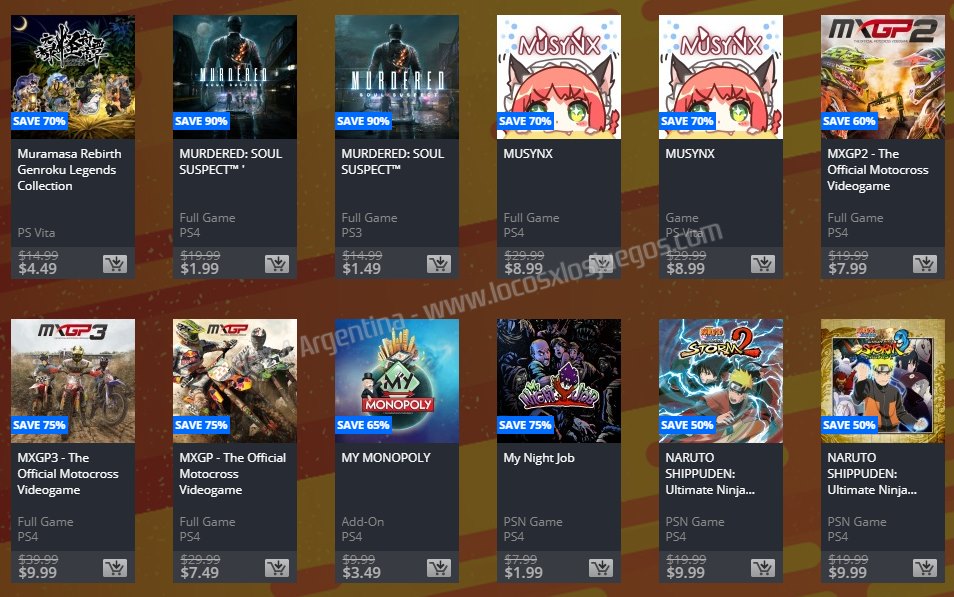Add Naruto Storm 3 to cart
The height and width of the screenshot is (597, 954).
coord(925,568)
